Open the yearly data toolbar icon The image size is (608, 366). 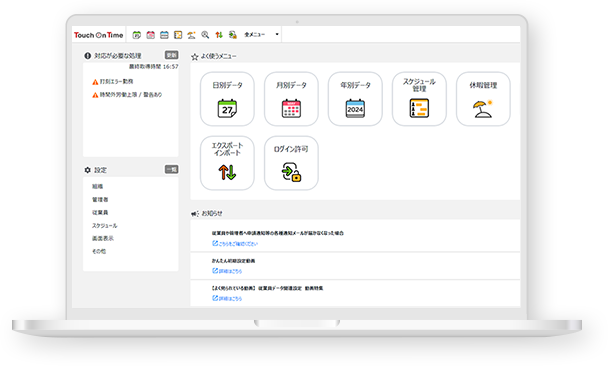pyautogui.click(x=164, y=35)
